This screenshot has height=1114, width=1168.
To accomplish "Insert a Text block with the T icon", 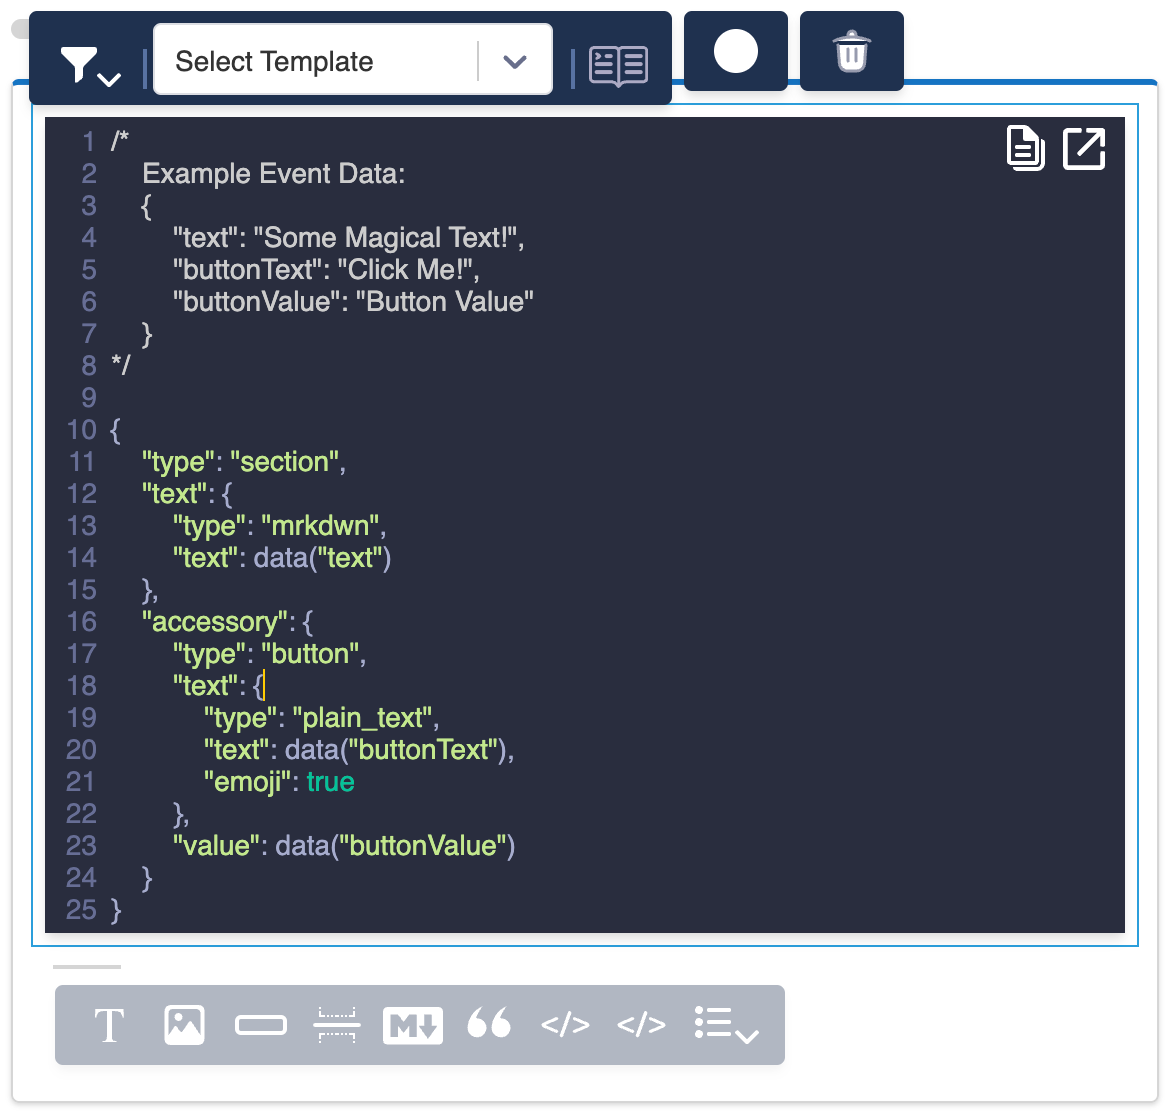I will tap(108, 1024).
